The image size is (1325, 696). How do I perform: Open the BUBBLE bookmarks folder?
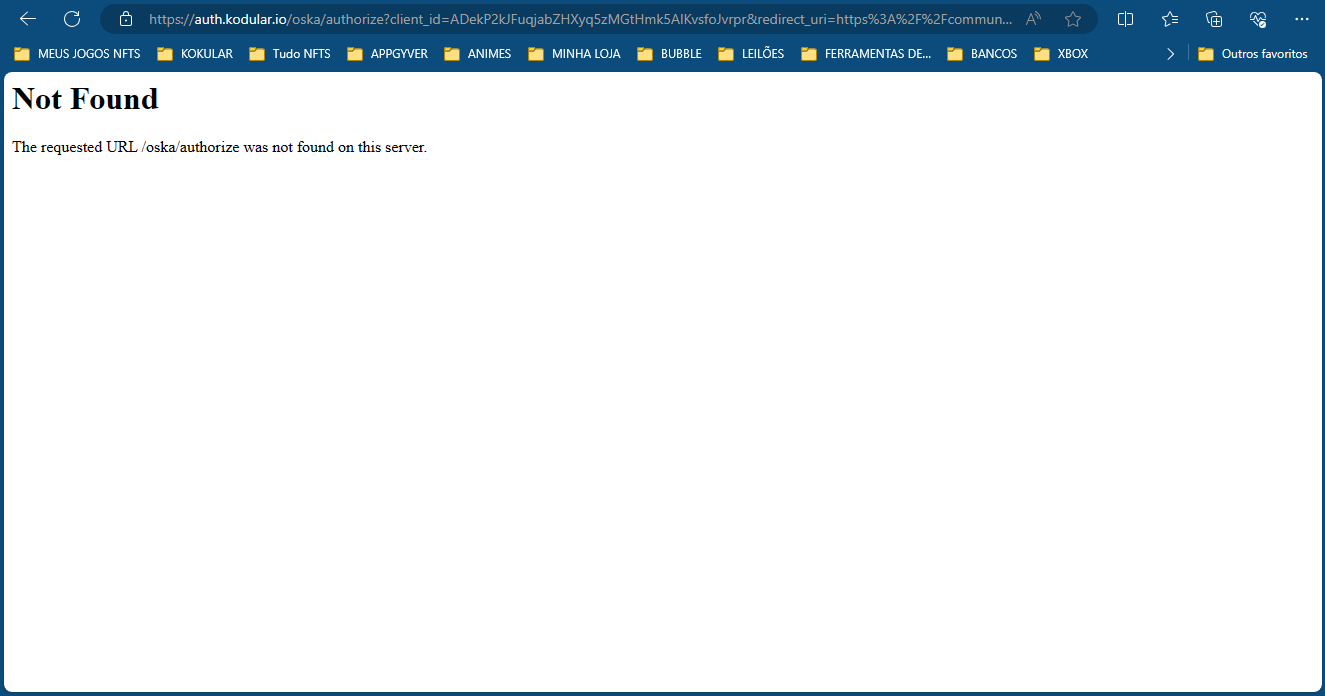[670, 54]
